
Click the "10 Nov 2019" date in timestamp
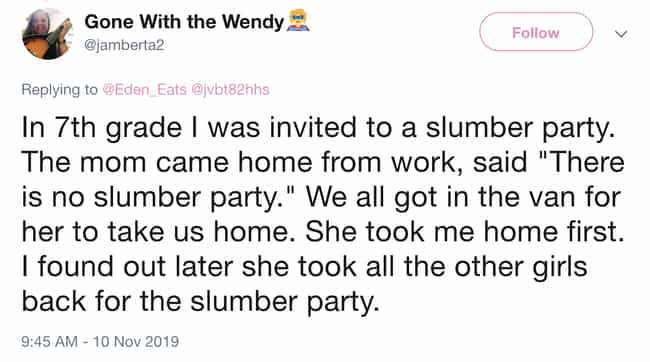coord(136,342)
